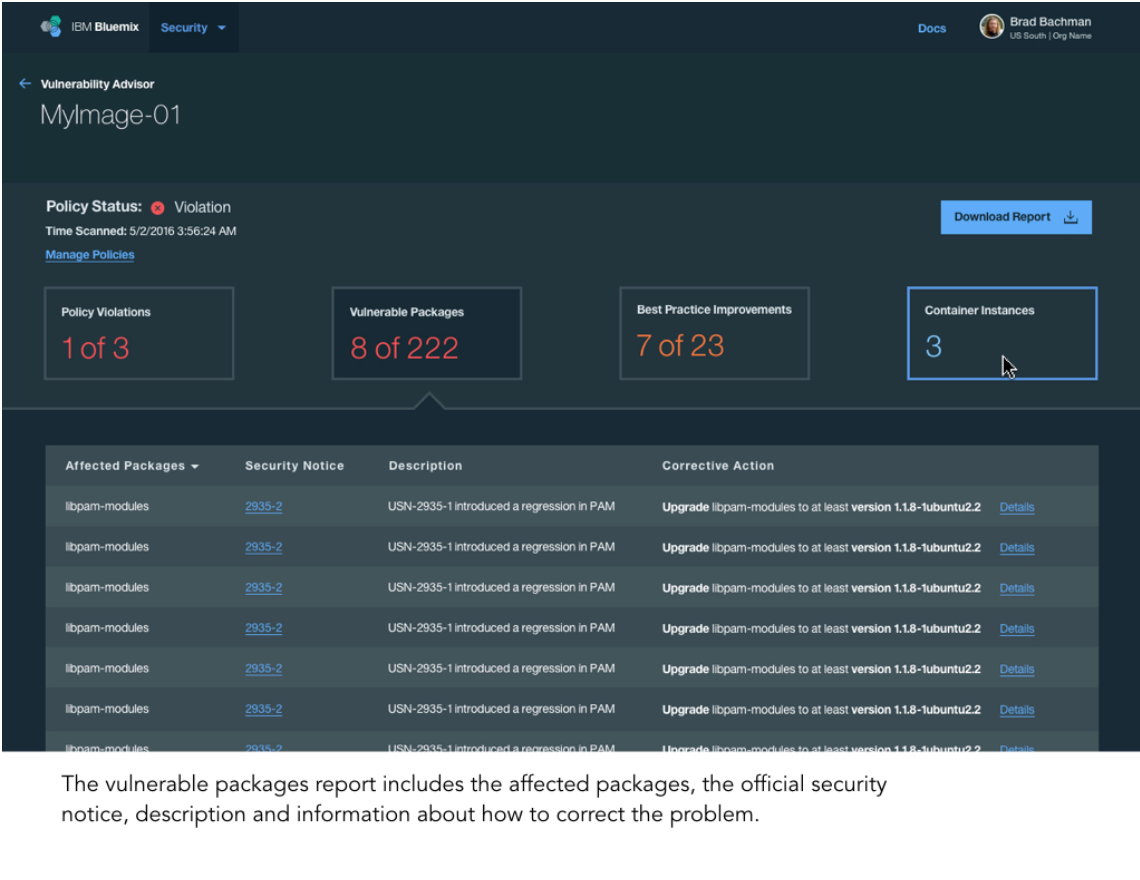Click the 7 of 23 count
Image resolution: width=1140 pixels, height=880 pixels.
(x=680, y=346)
